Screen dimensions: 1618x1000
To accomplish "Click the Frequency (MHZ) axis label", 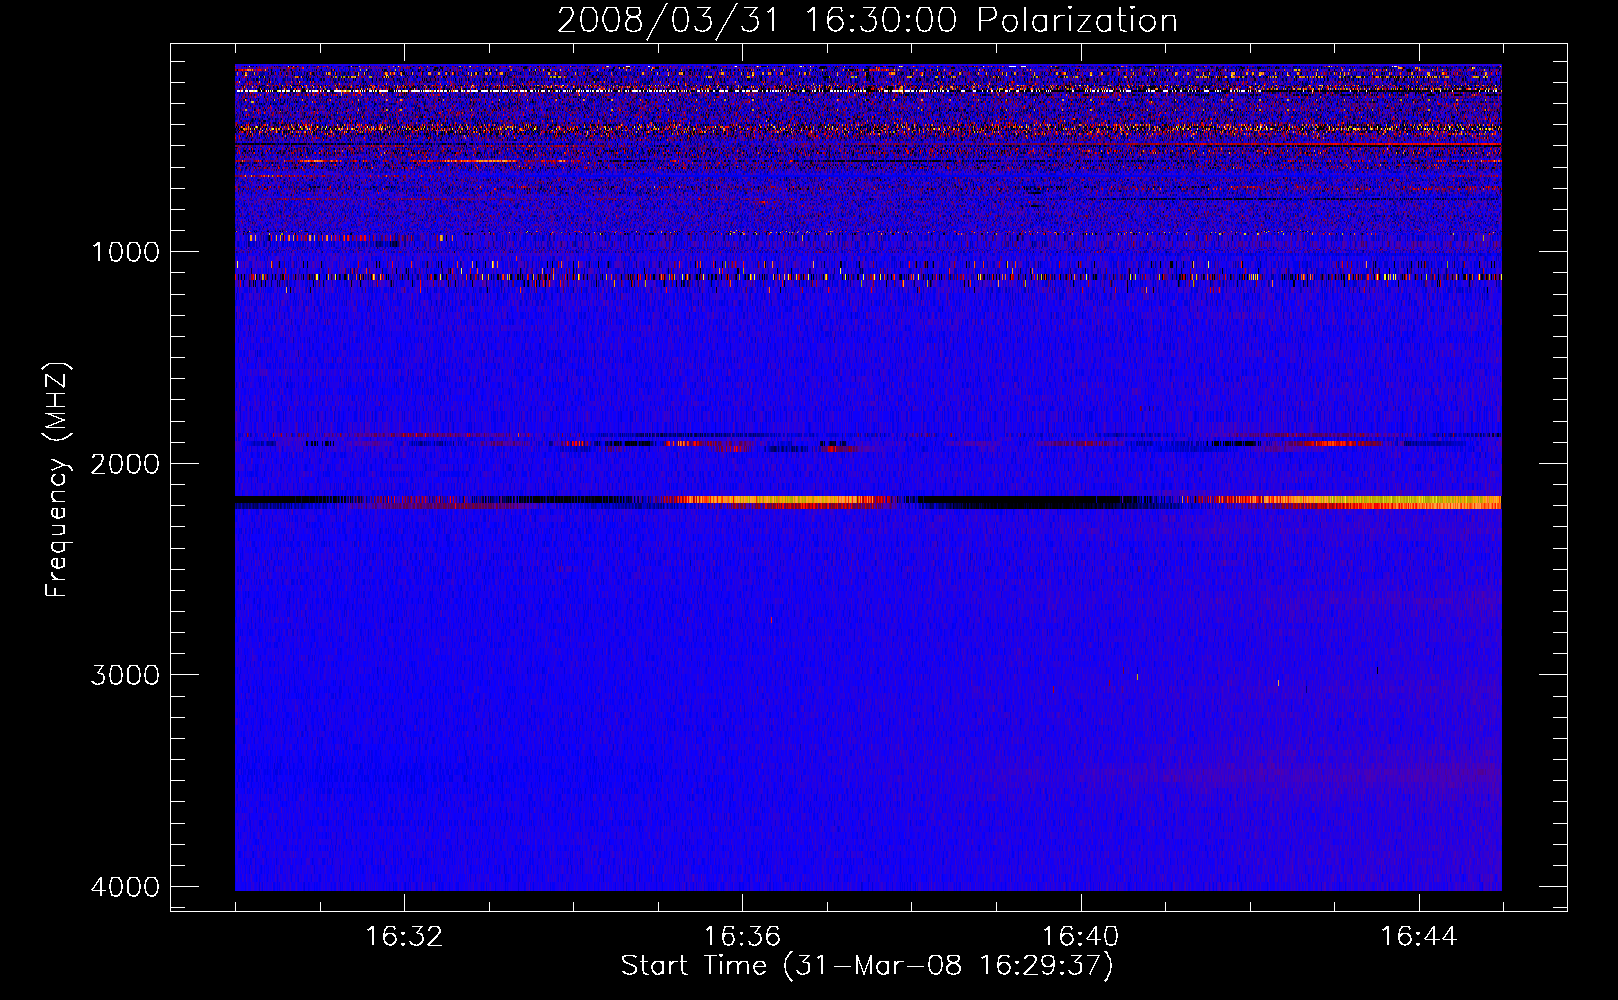I will [x=57, y=479].
